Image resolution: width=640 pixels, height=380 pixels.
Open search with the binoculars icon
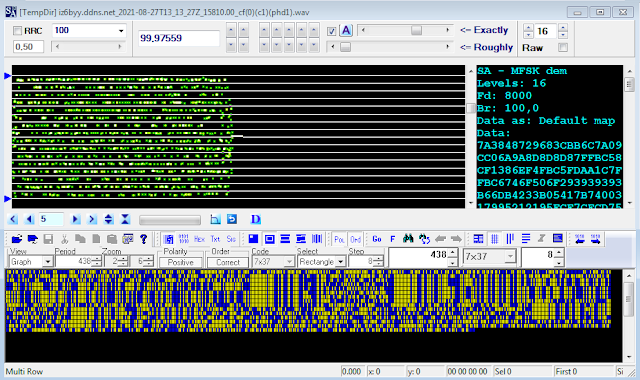point(408,239)
